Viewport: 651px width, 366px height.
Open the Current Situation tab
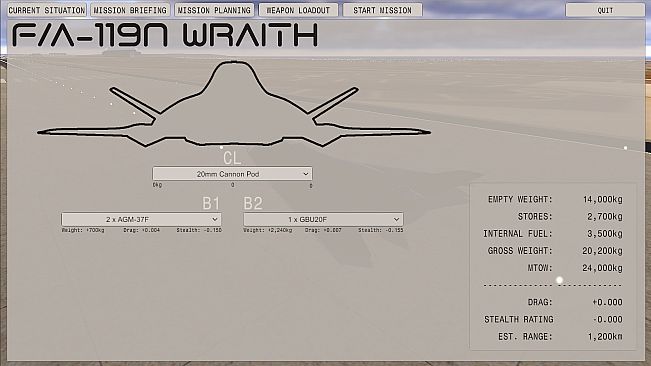click(x=47, y=10)
